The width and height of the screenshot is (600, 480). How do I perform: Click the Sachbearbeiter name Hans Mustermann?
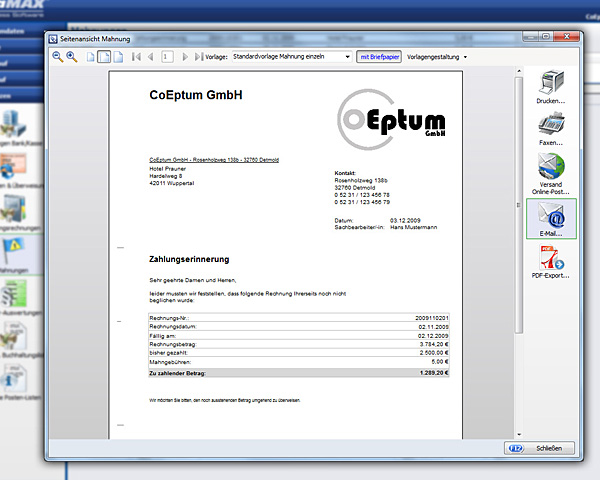414,227
